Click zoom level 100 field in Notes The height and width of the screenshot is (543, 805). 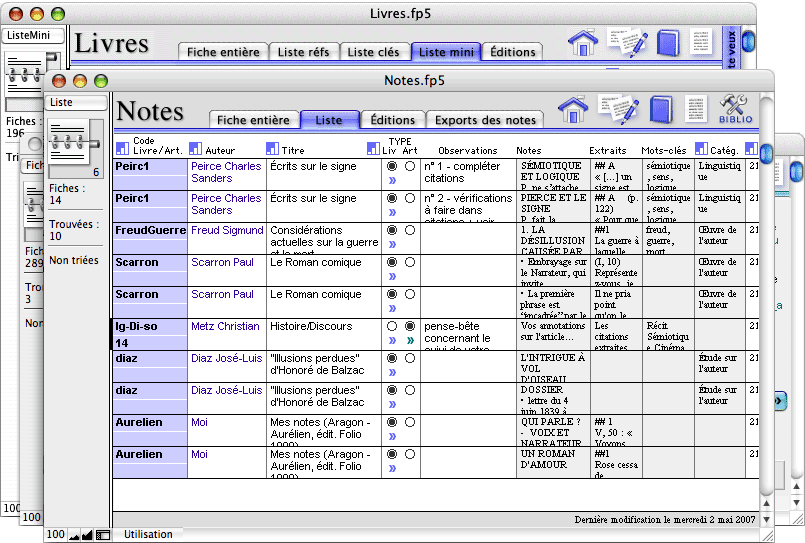coord(56,534)
